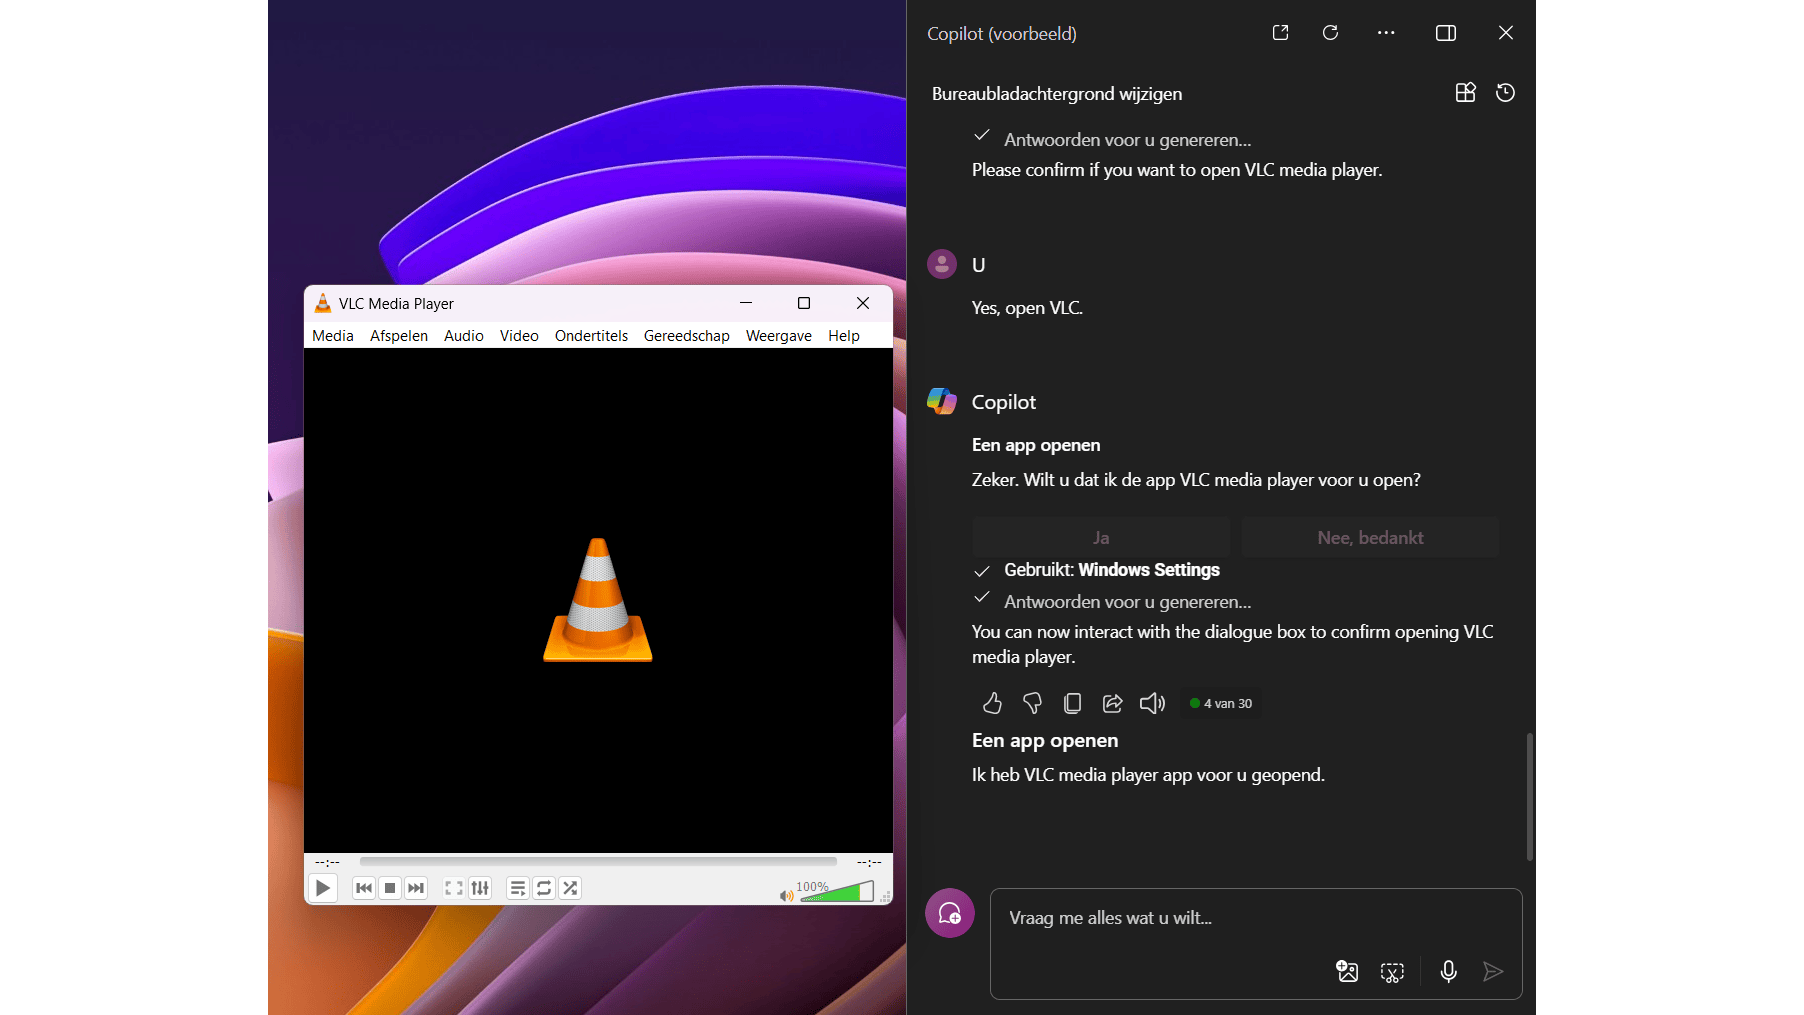Adjust the VLC volume slider
1804x1015 pixels.
[837, 891]
